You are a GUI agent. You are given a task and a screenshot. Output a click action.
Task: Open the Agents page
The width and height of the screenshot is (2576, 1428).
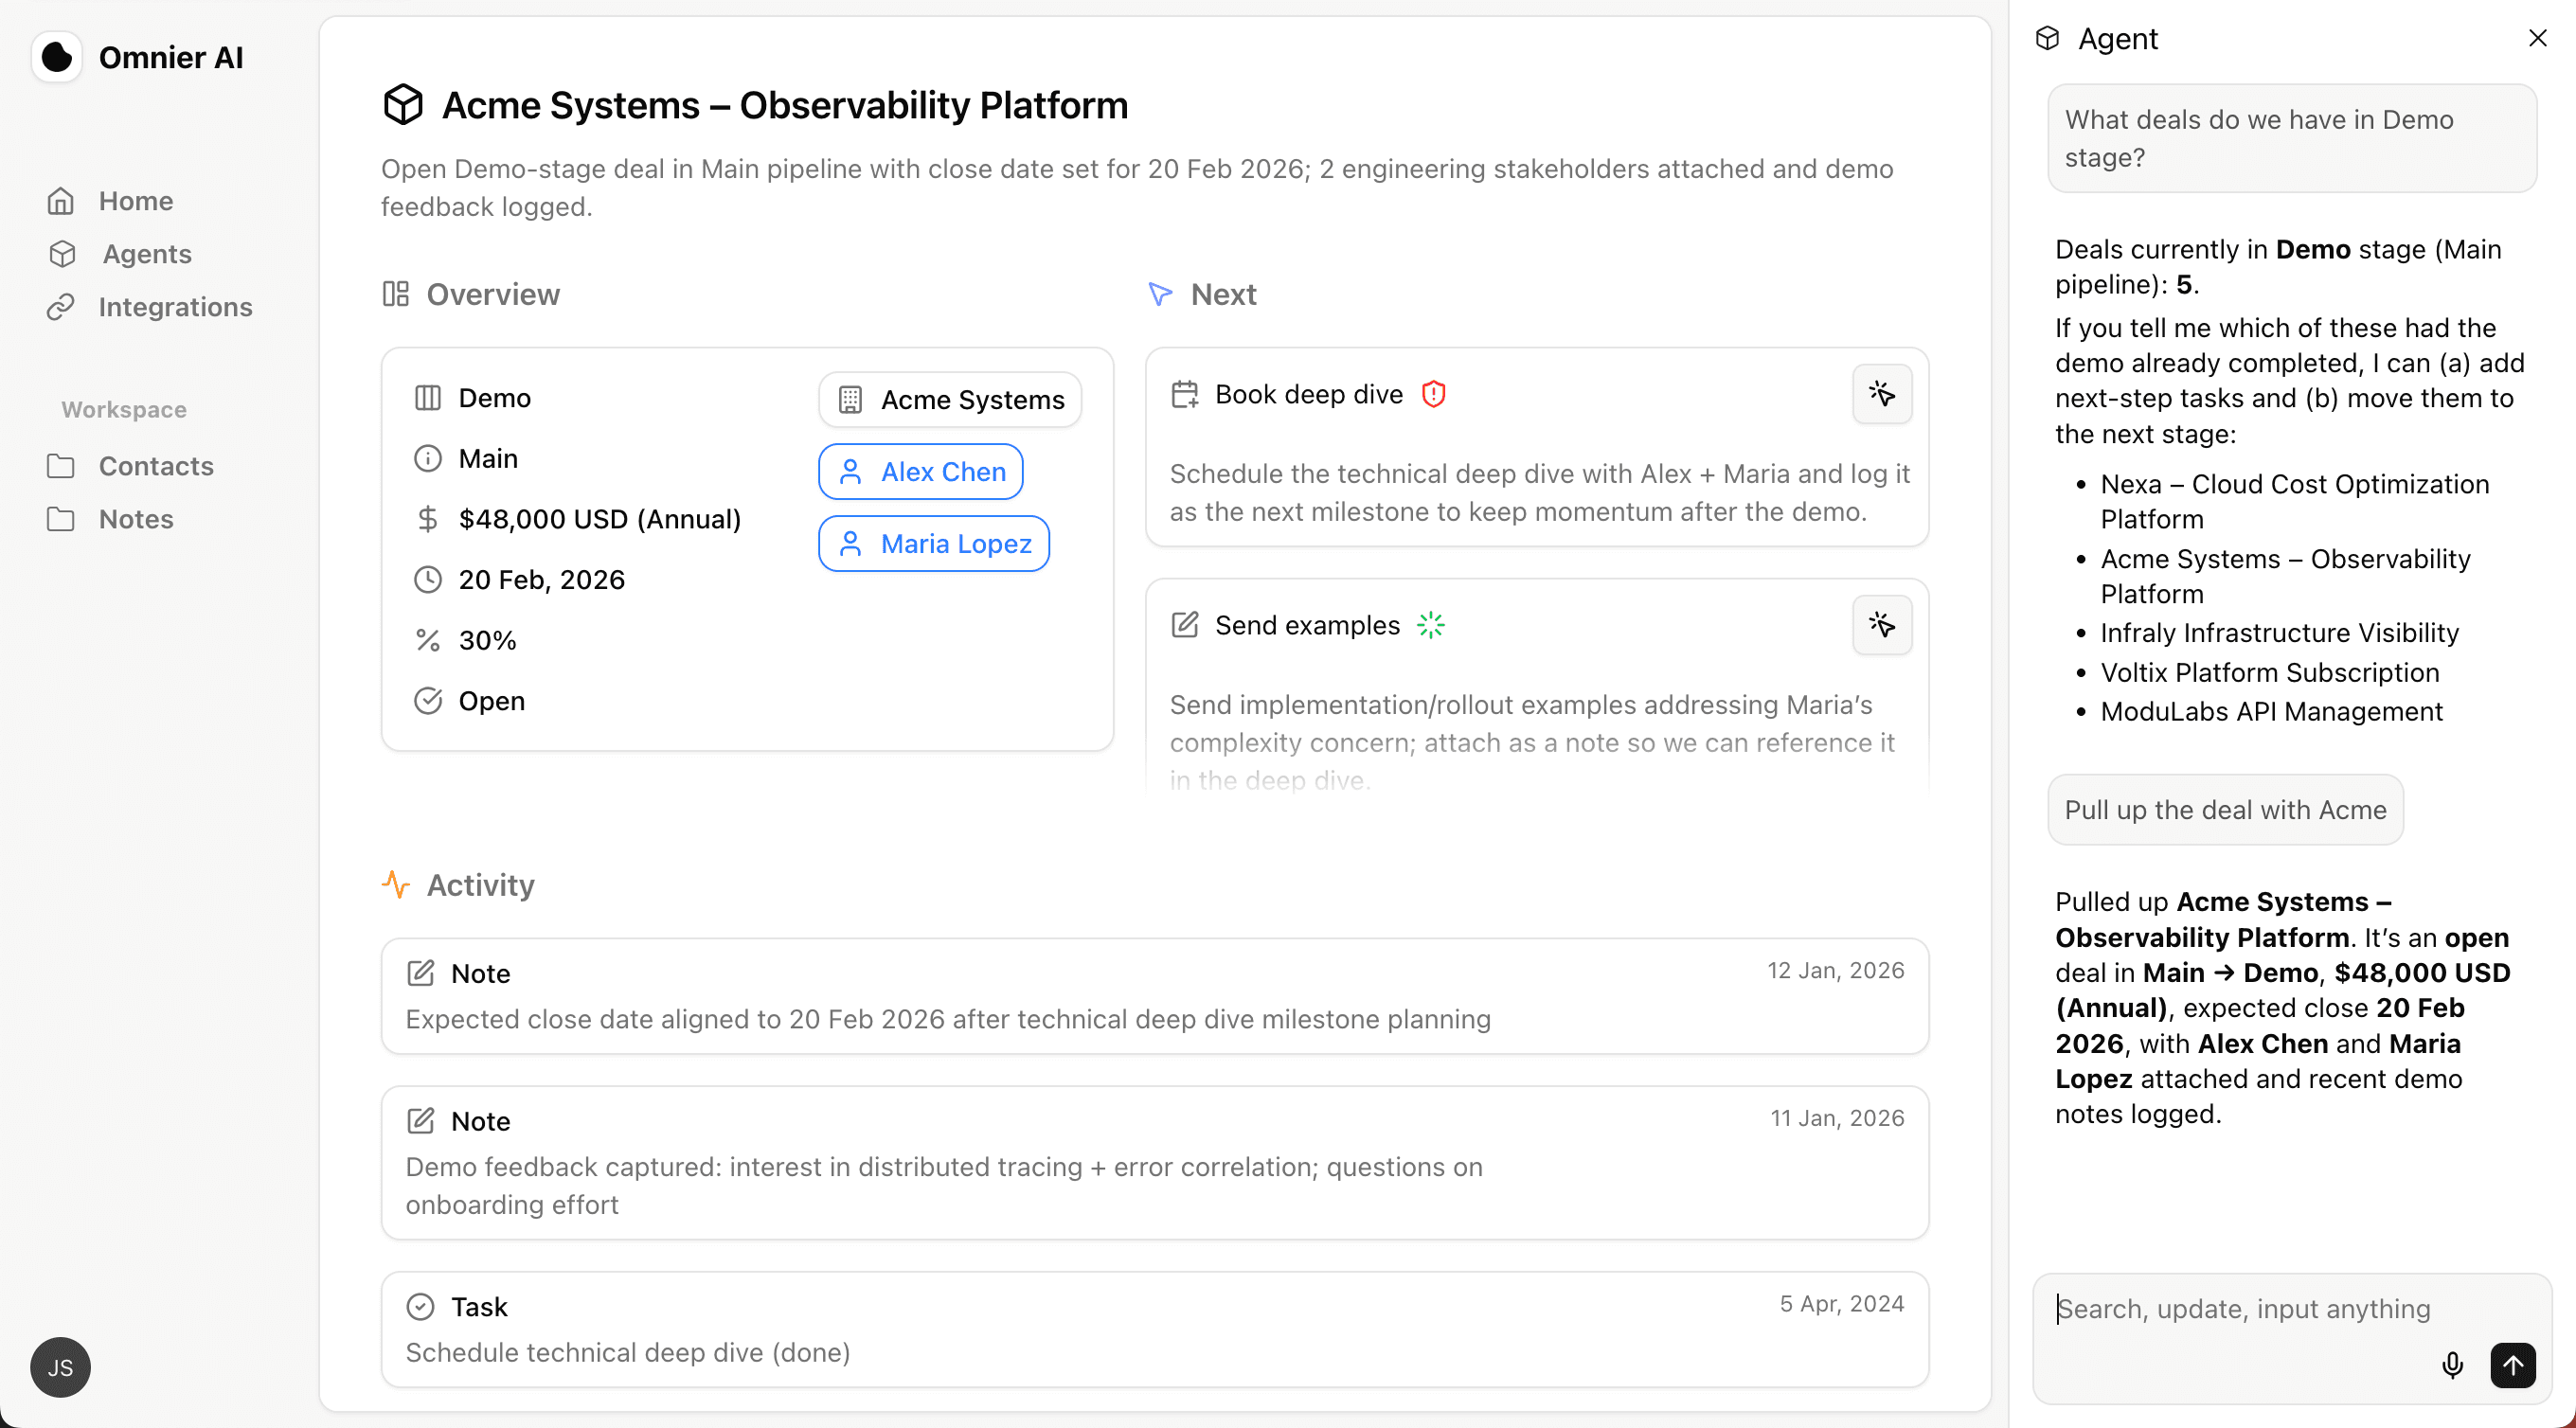pyautogui.click(x=146, y=254)
